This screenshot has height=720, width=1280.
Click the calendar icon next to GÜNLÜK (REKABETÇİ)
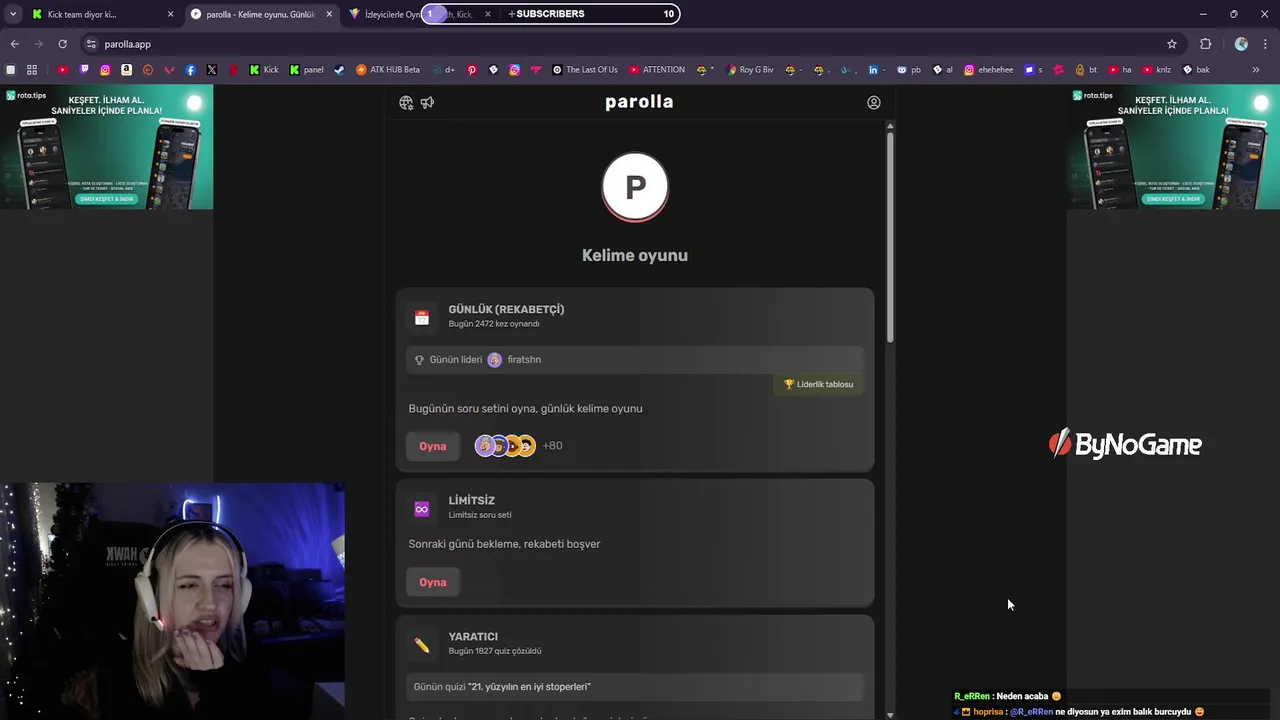tap(422, 318)
